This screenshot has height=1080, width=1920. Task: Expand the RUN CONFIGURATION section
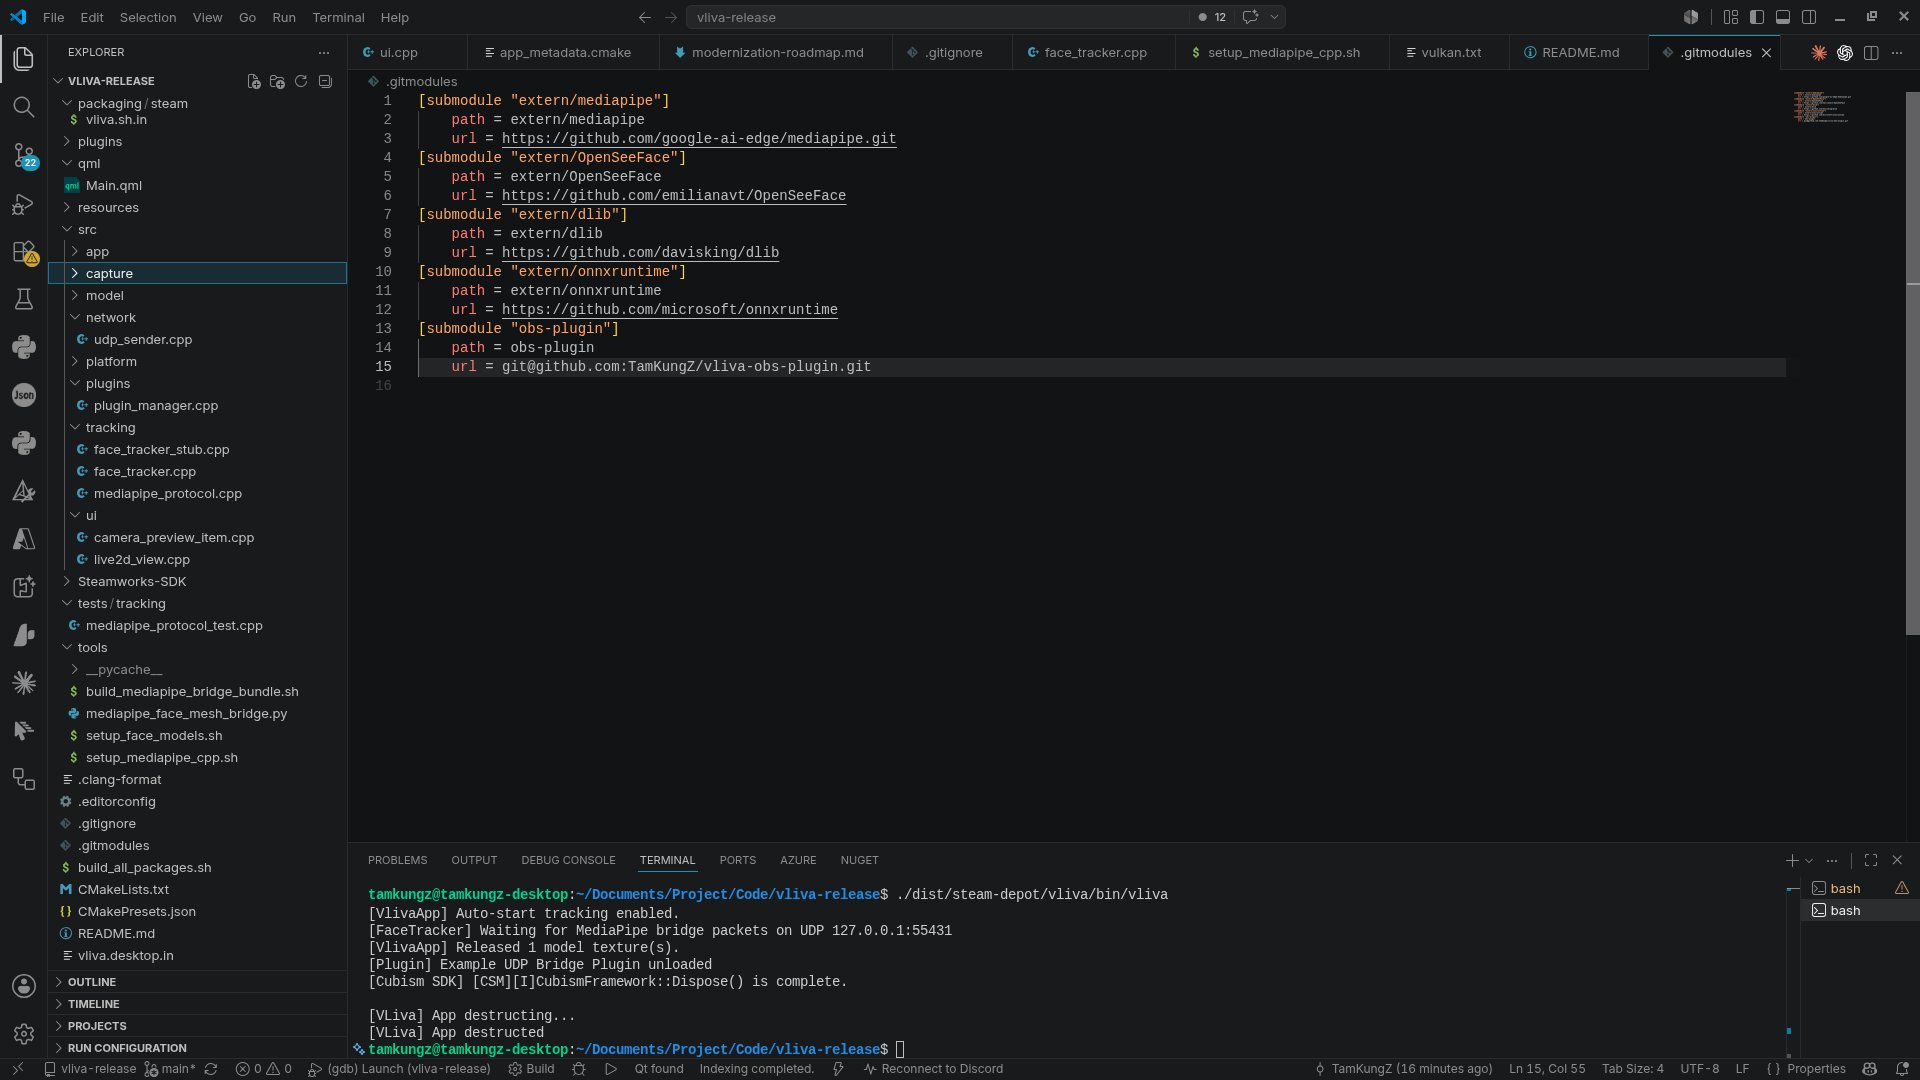[198, 1048]
